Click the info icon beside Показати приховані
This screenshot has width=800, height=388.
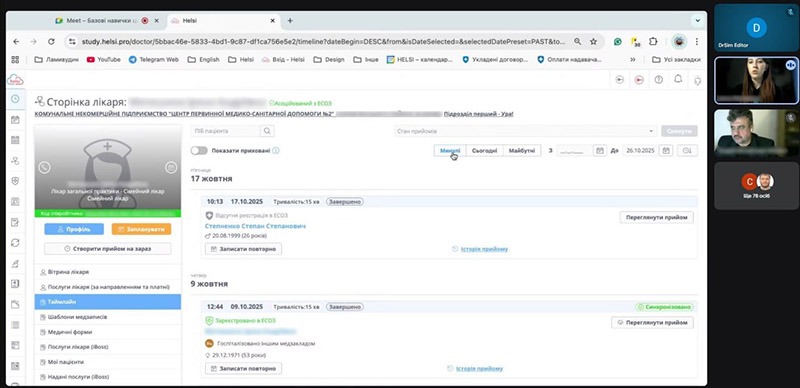coord(276,151)
